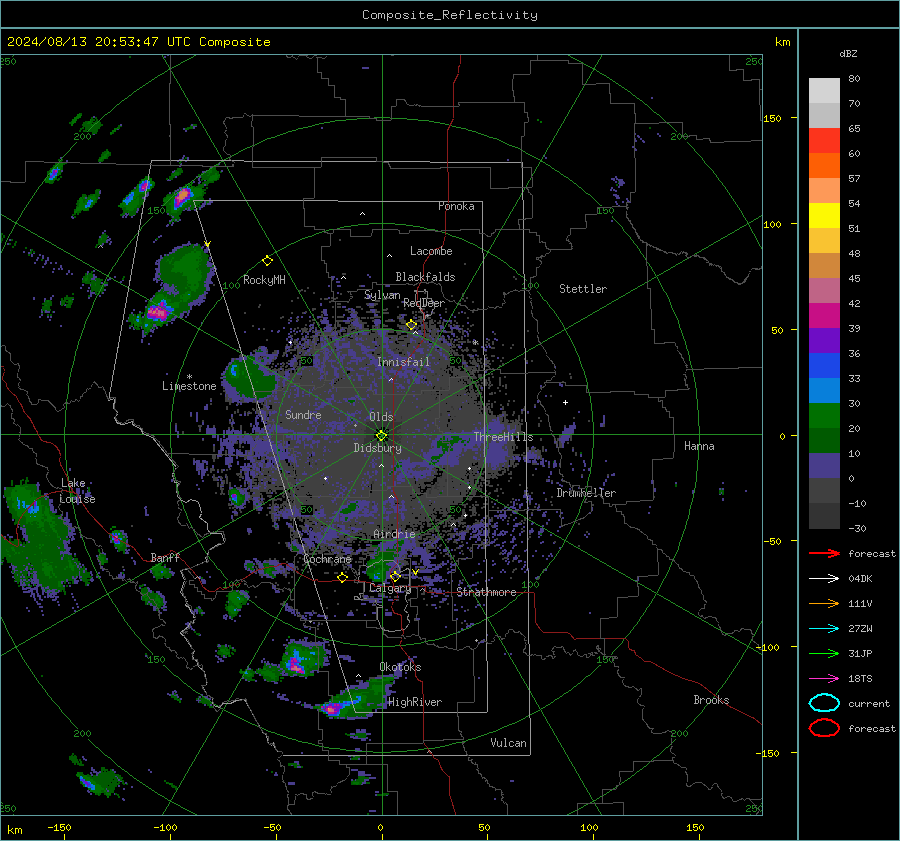The image size is (900, 841).
Task: Click the yellow diamond marker below Cochrane
Action: click(342, 578)
